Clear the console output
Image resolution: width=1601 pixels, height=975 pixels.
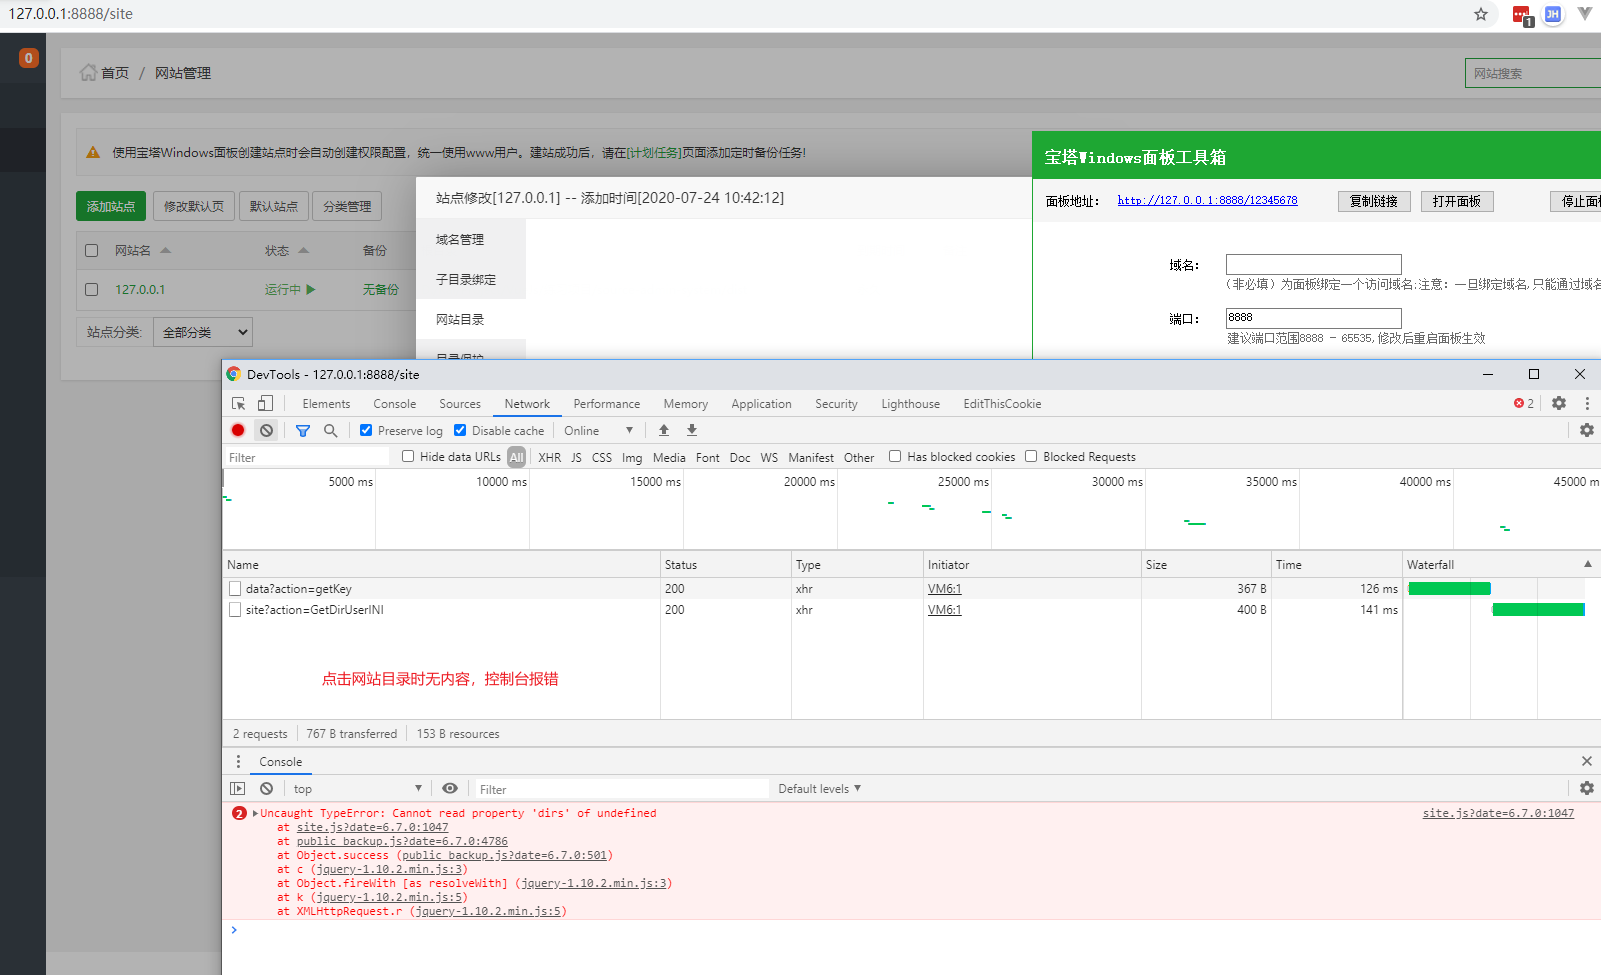pos(266,788)
